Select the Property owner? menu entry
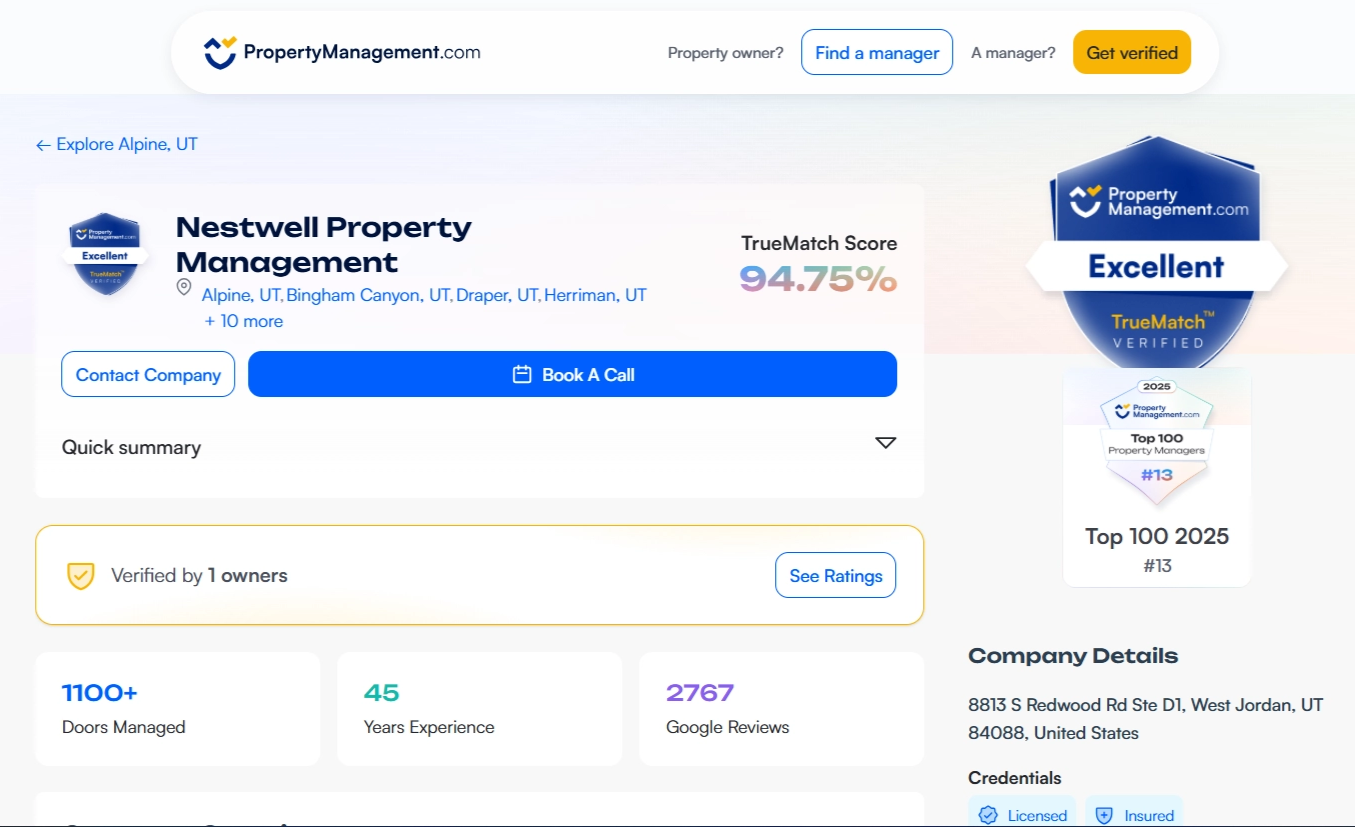 click(x=725, y=52)
